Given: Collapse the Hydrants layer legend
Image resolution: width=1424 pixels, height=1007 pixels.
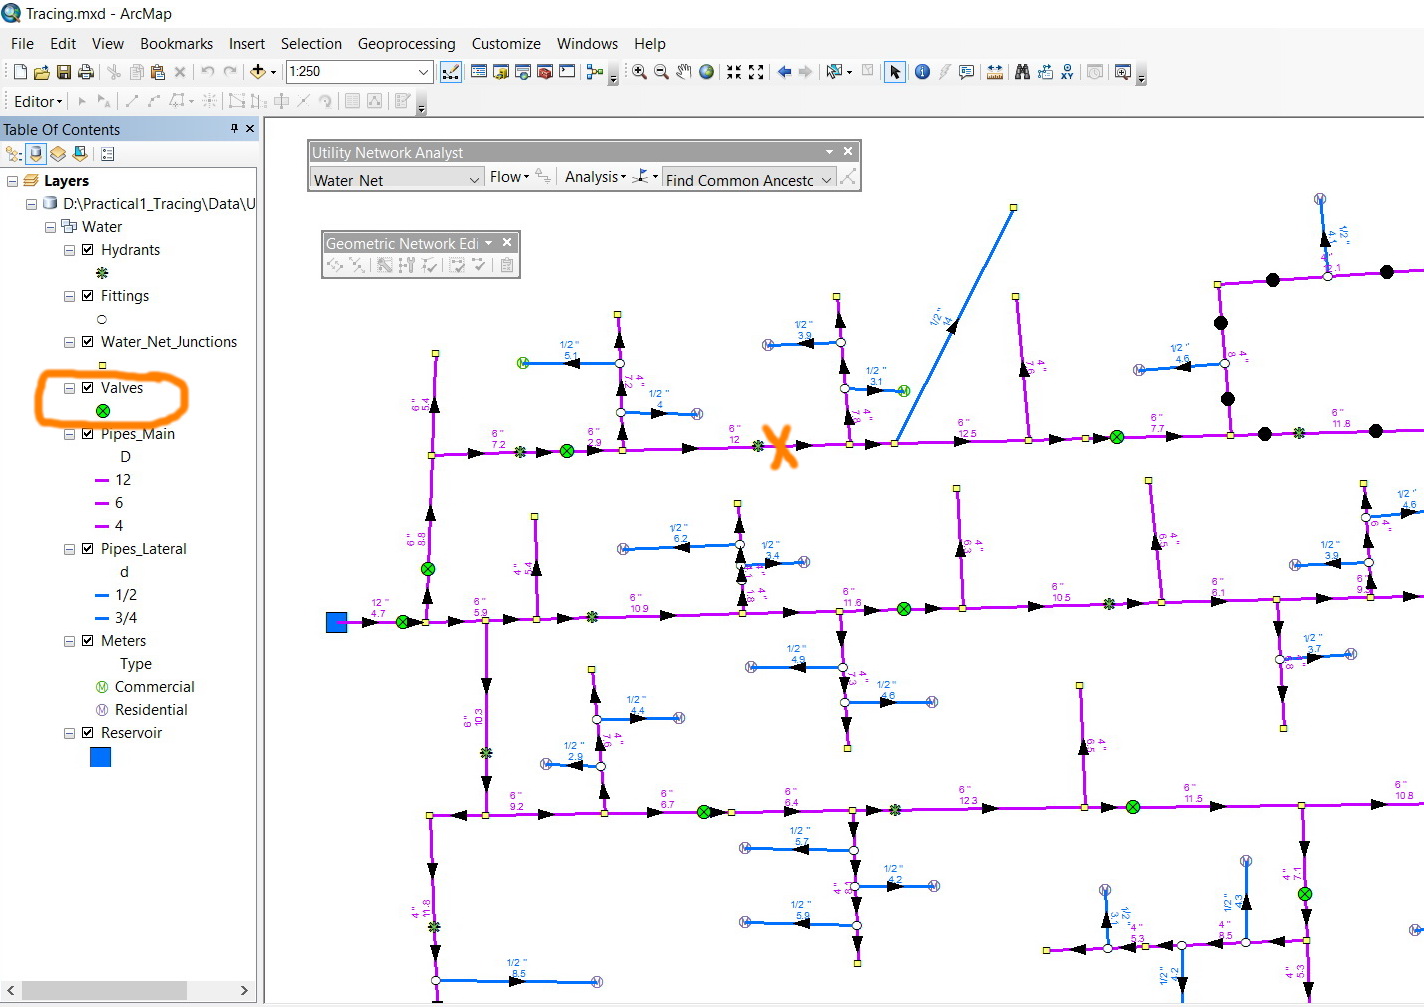Looking at the screenshot, I should (x=69, y=250).
